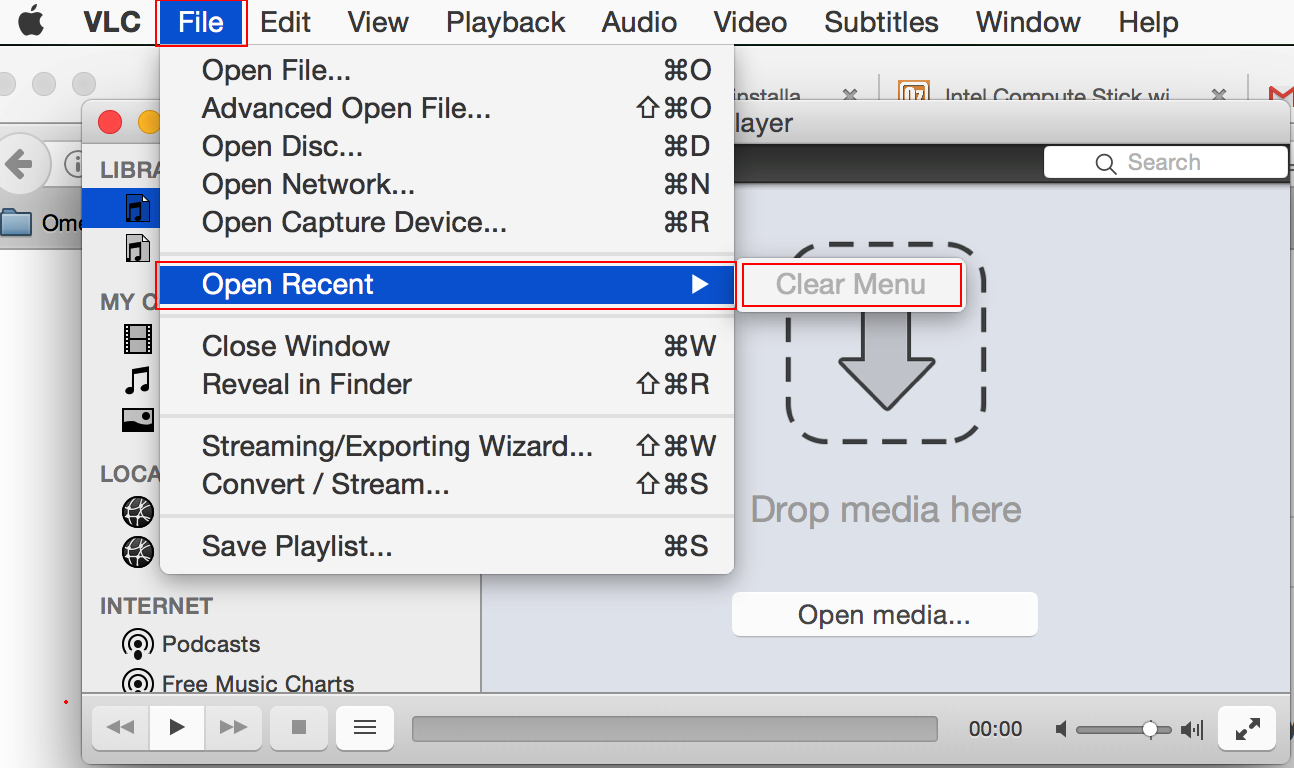Skip to the previous track
The width and height of the screenshot is (1294, 768).
[121, 727]
